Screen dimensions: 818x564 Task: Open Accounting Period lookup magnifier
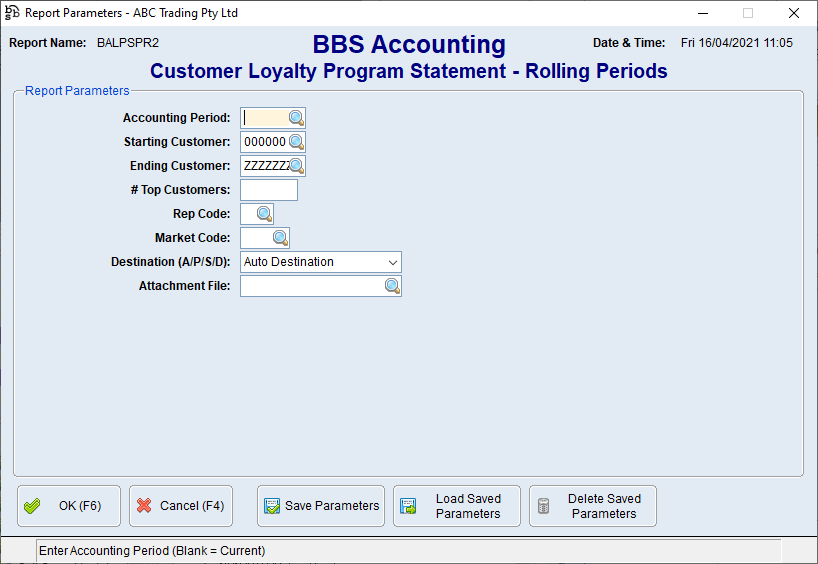tap(296, 118)
